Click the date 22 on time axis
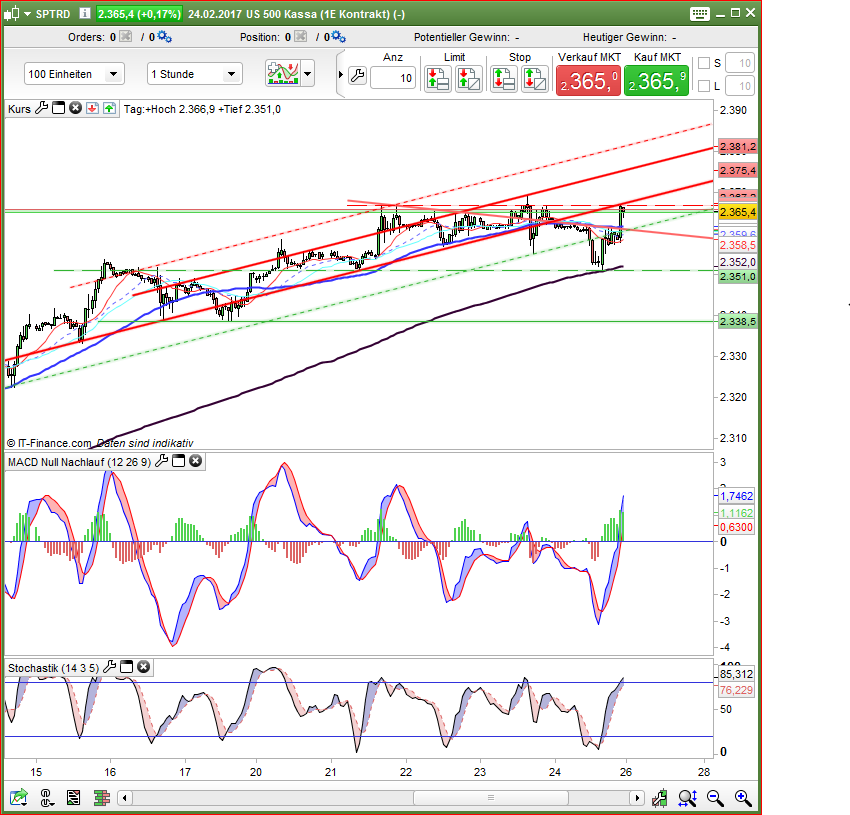This screenshot has height=815, width=850. (x=406, y=772)
